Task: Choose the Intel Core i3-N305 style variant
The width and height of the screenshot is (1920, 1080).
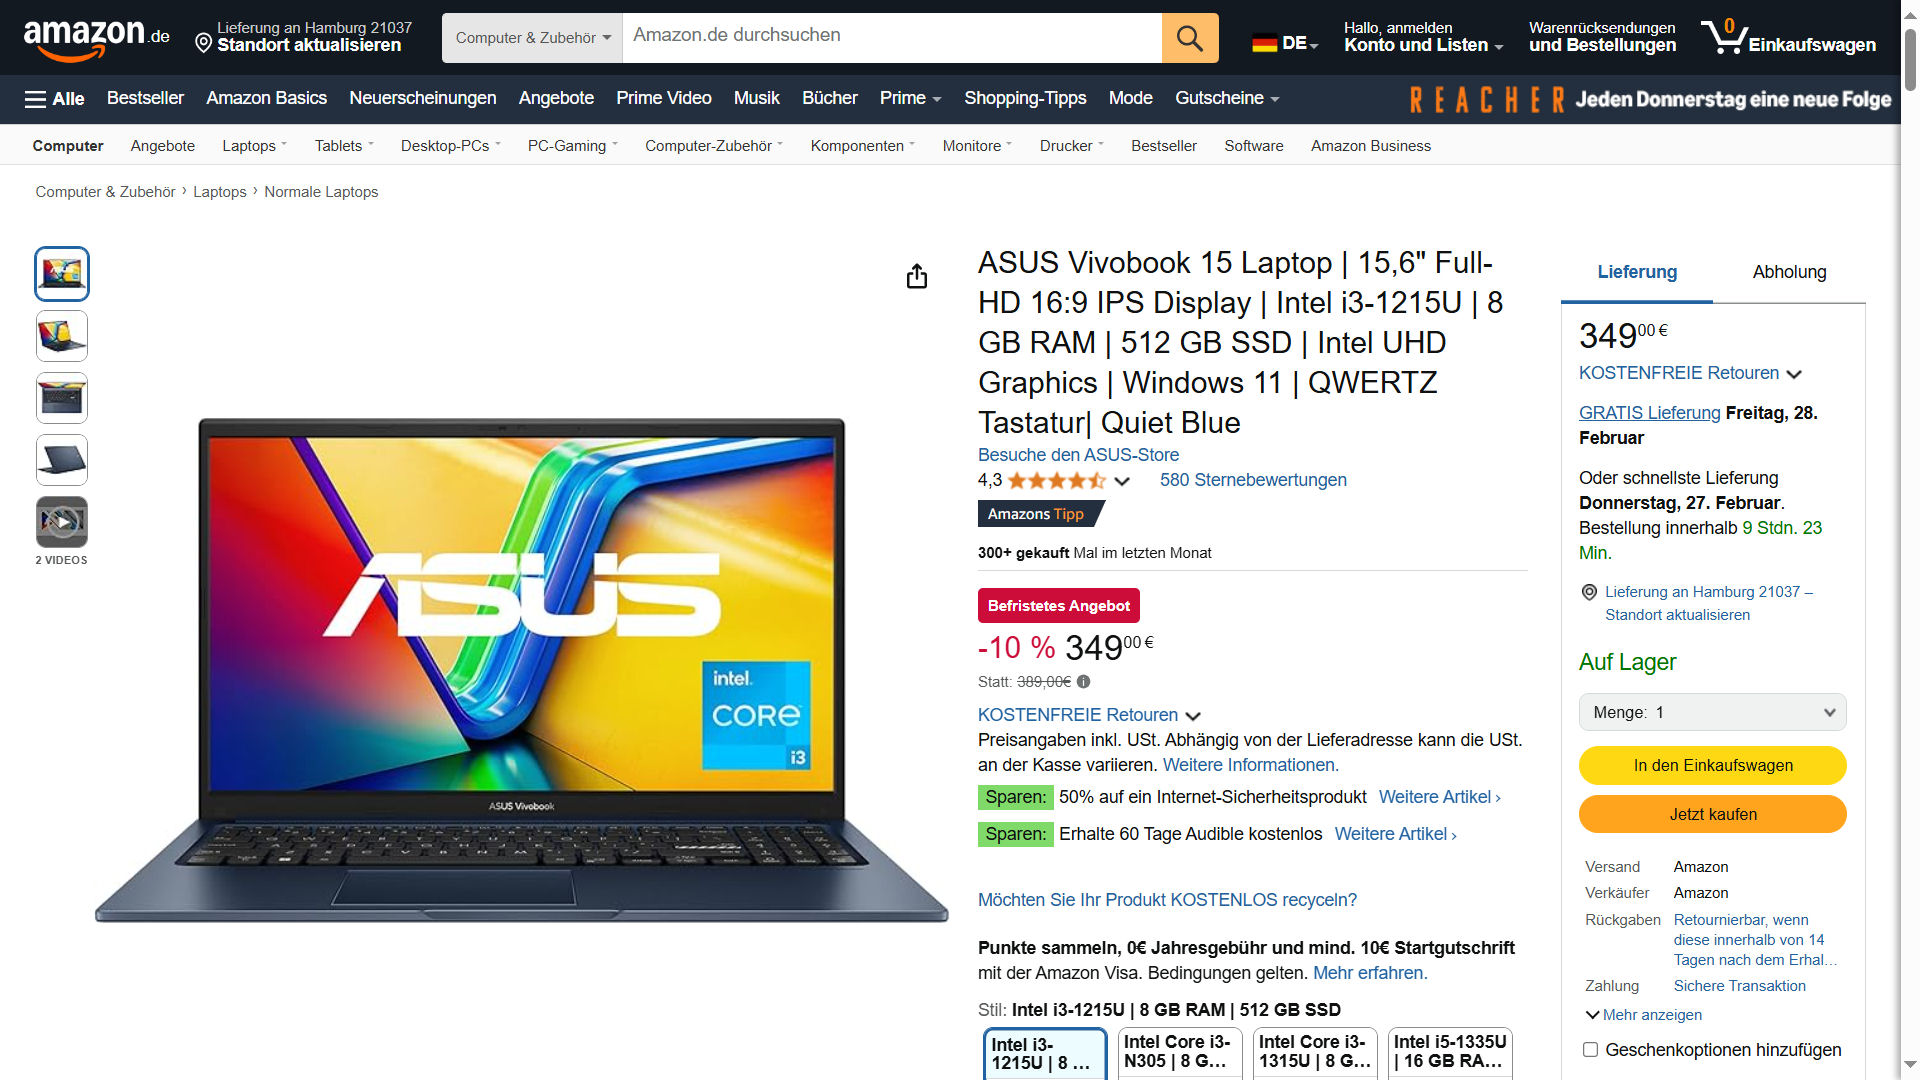Action: 1180,1052
